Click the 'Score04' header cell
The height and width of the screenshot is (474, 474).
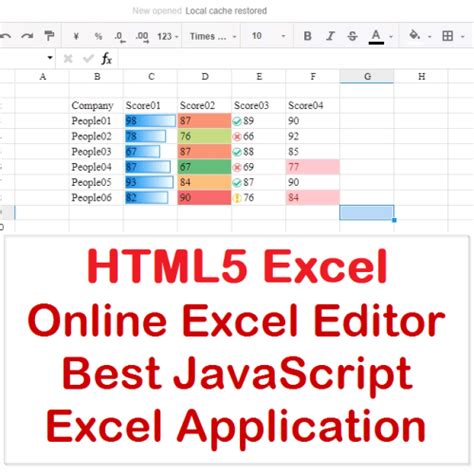[313, 106]
